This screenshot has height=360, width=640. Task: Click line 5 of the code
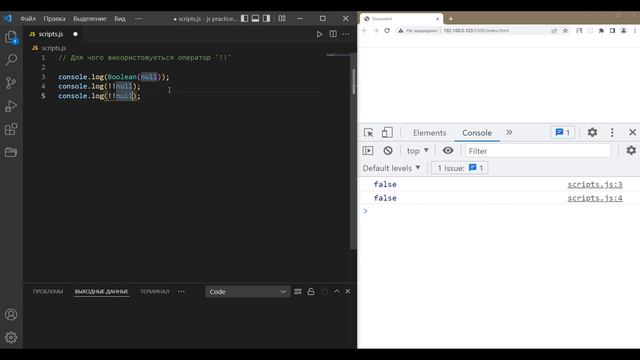coord(99,96)
